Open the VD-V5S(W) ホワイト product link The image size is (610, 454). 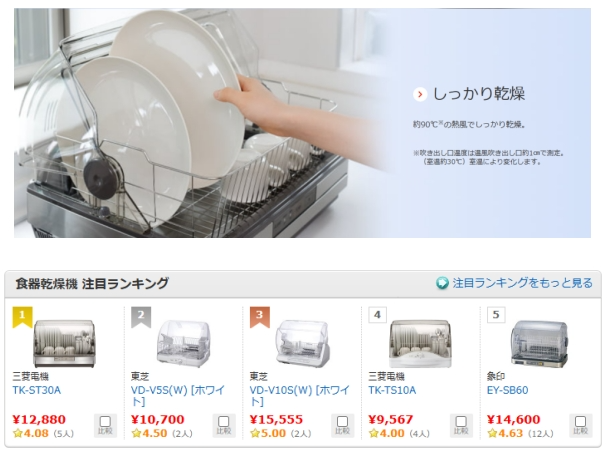tap(178, 396)
